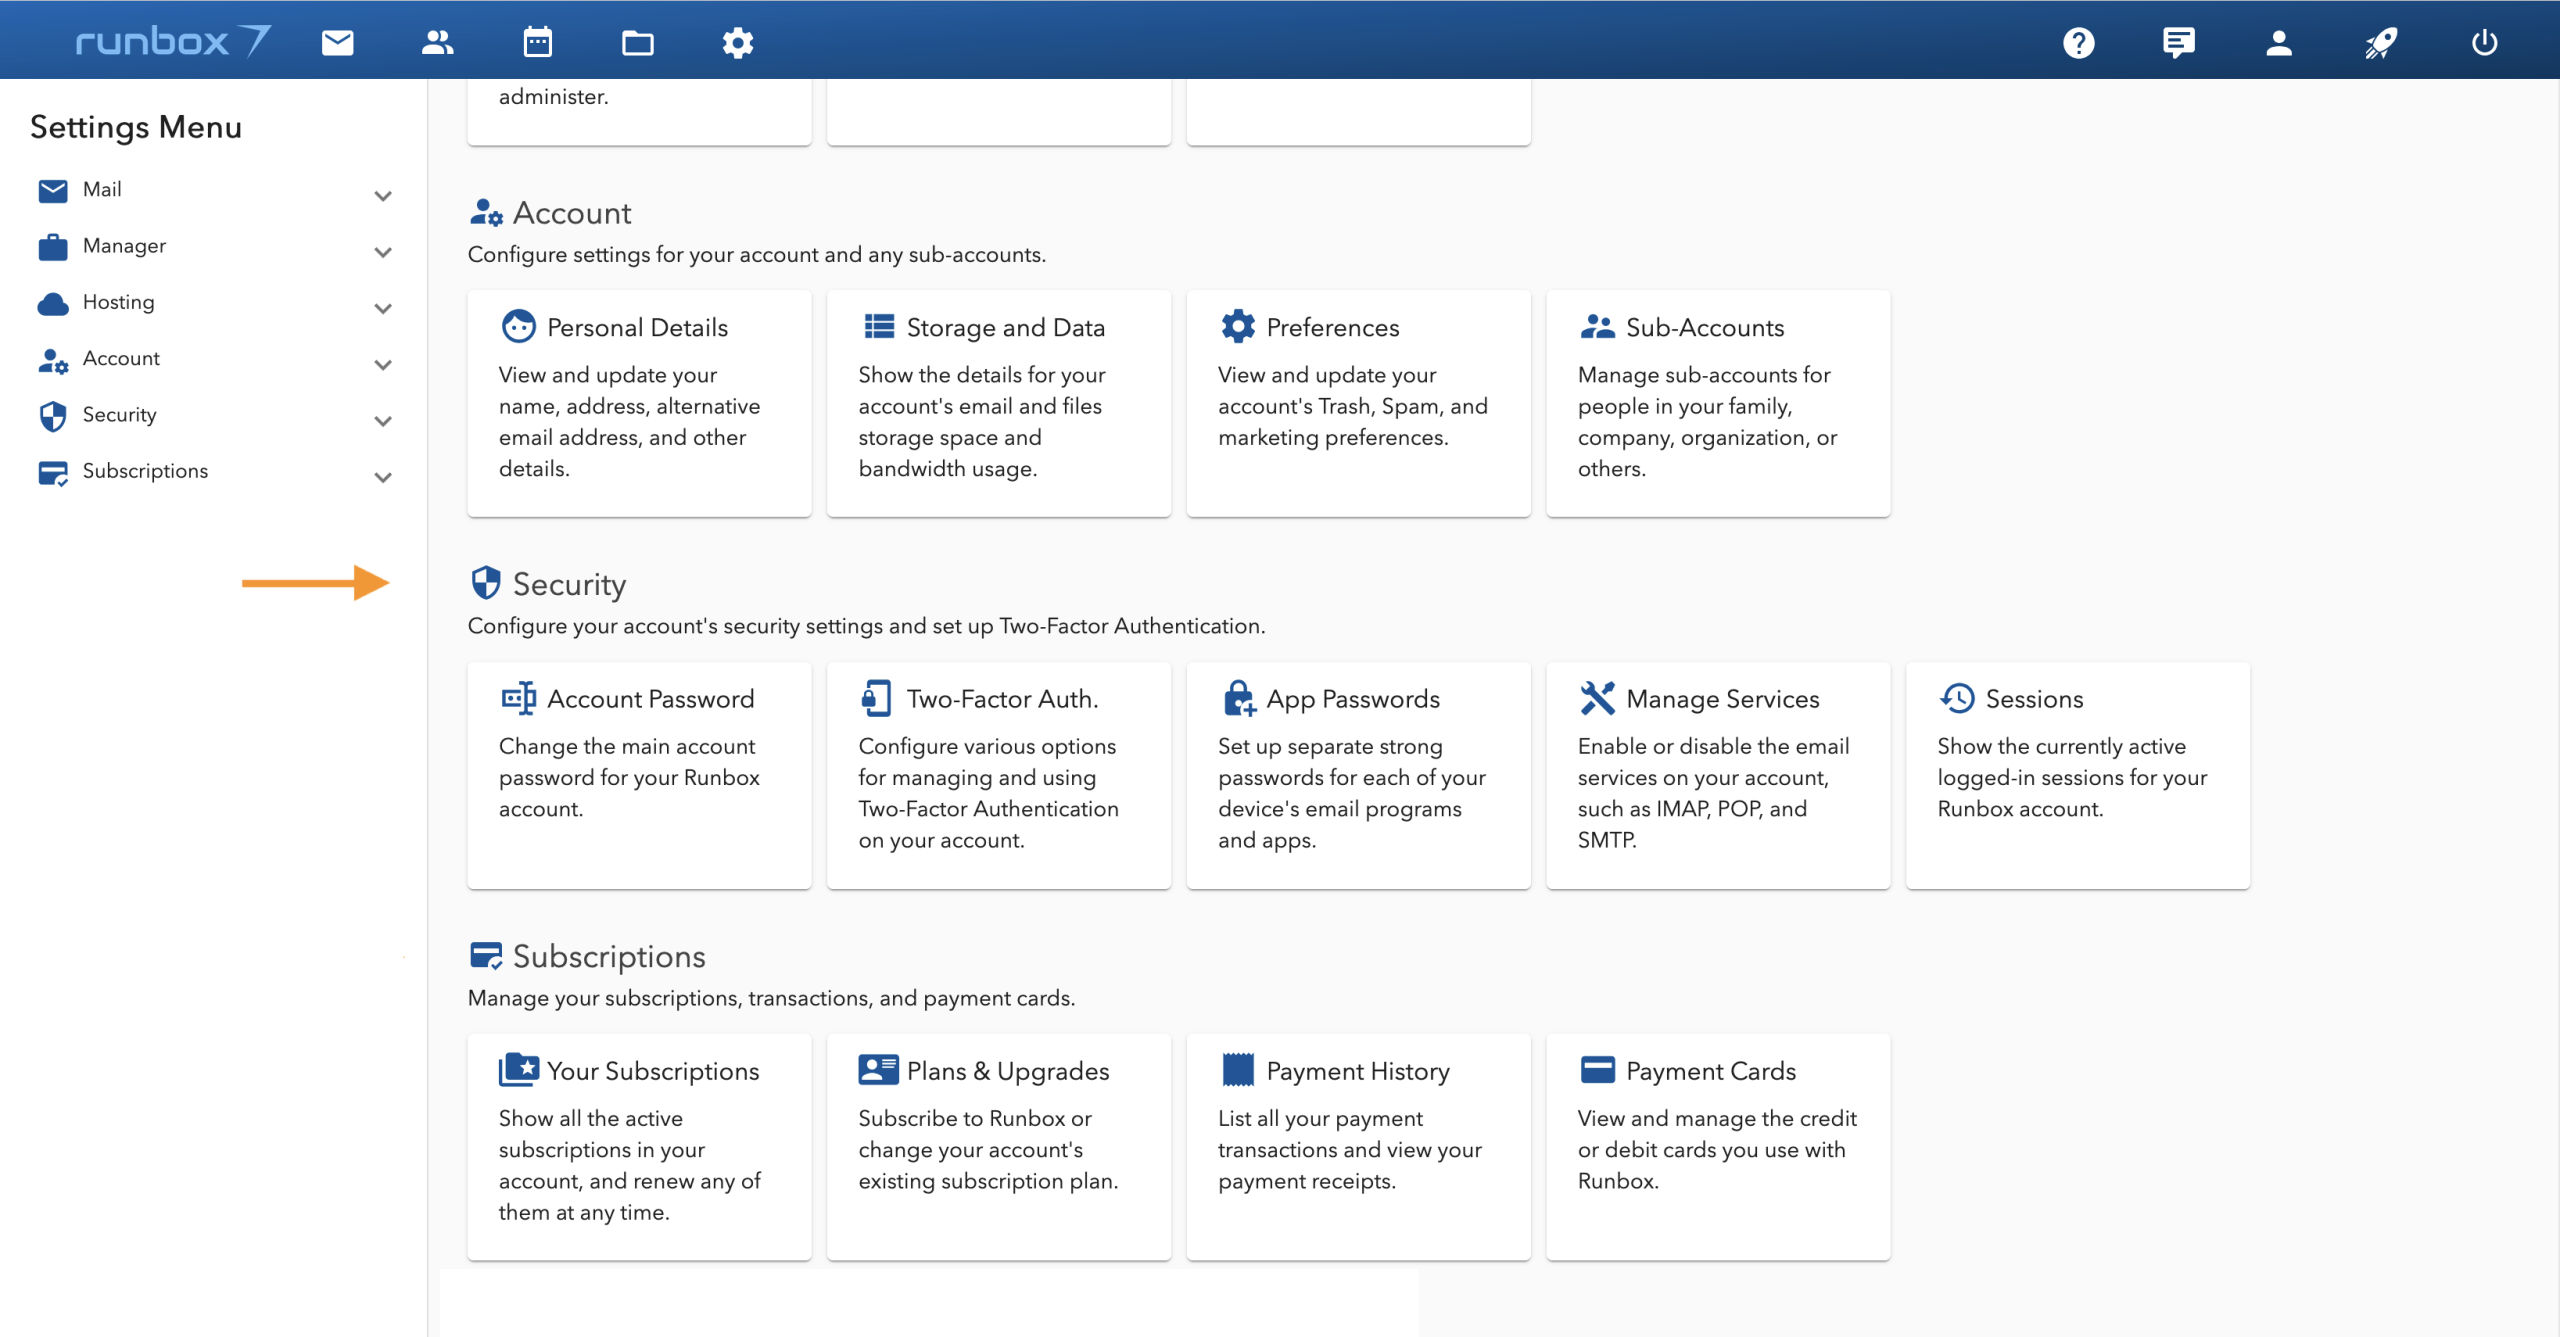Click the Runbox 7 logo

pyautogui.click(x=172, y=41)
